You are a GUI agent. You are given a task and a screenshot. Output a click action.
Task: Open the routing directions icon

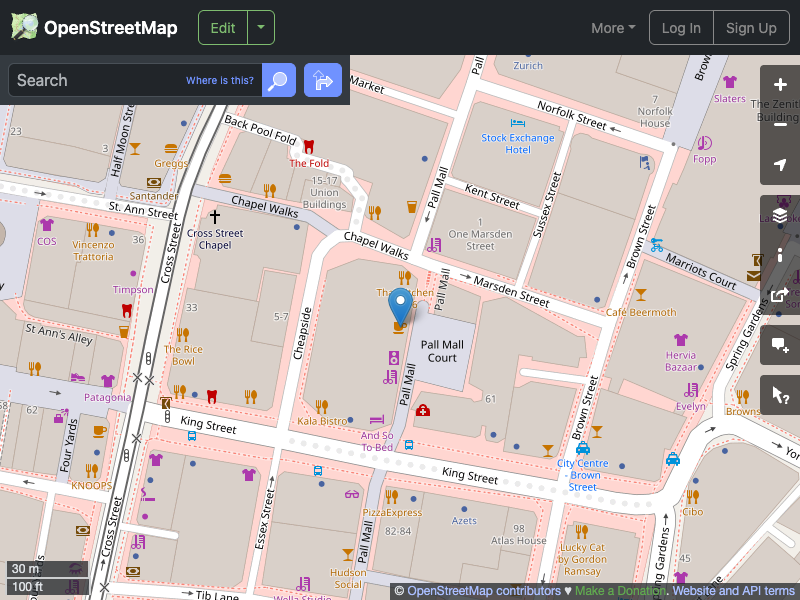[322, 80]
